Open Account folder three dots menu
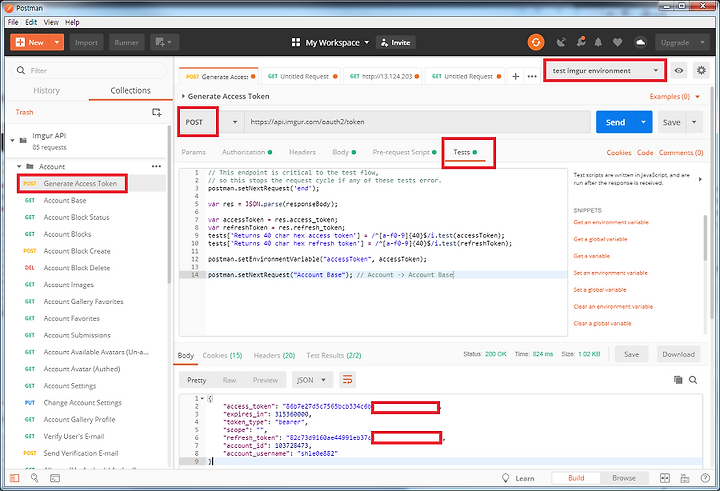This screenshot has height=491, width=720. 156,166
